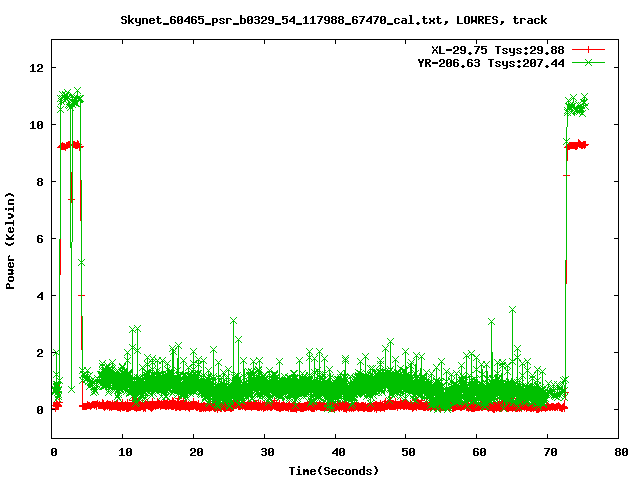Click x-axis tick label 40
The width and height of the screenshot is (640, 480).
[338, 452]
